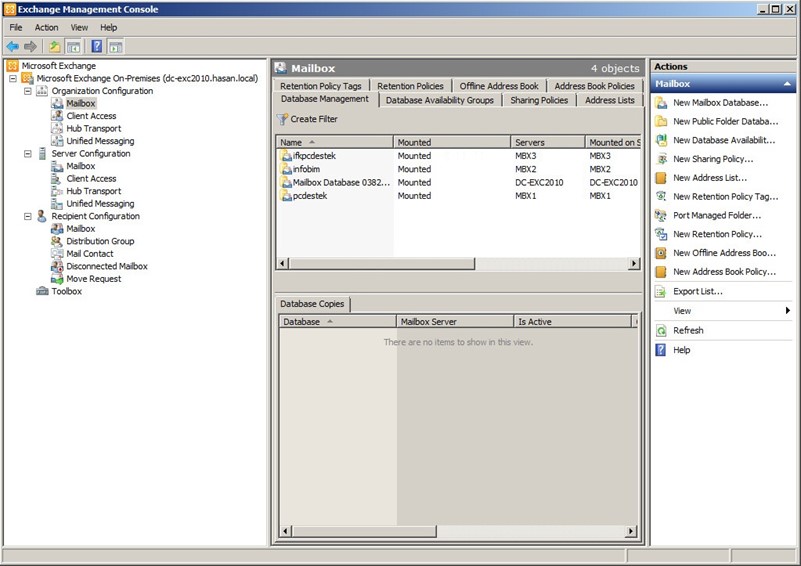Switch to Database Availability Groups tab
The image size is (801, 566).
point(440,100)
